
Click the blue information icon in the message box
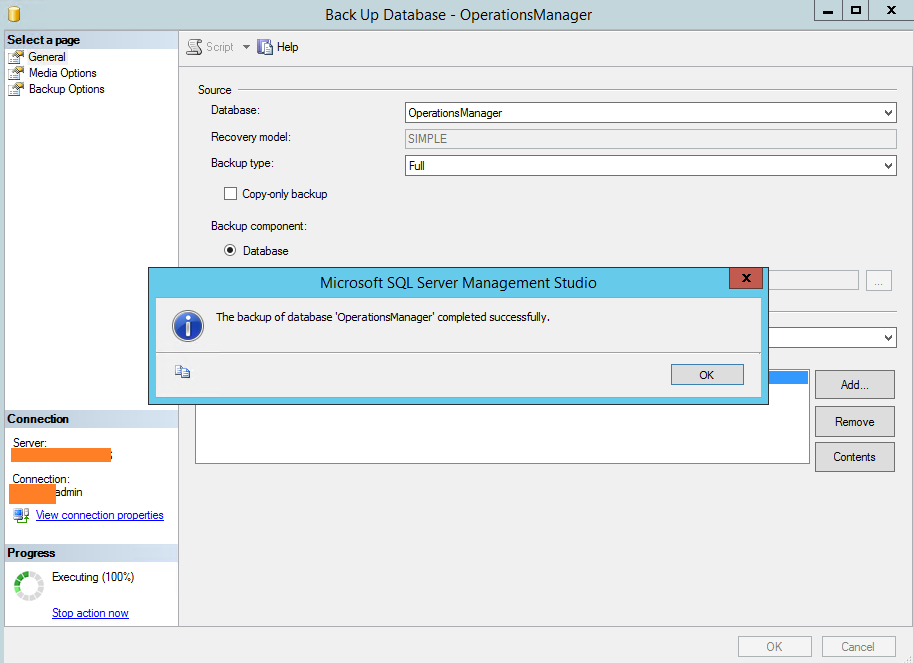188,325
